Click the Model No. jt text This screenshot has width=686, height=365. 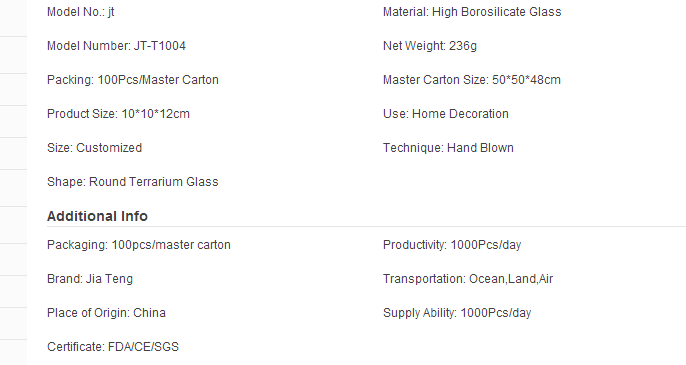coord(80,12)
